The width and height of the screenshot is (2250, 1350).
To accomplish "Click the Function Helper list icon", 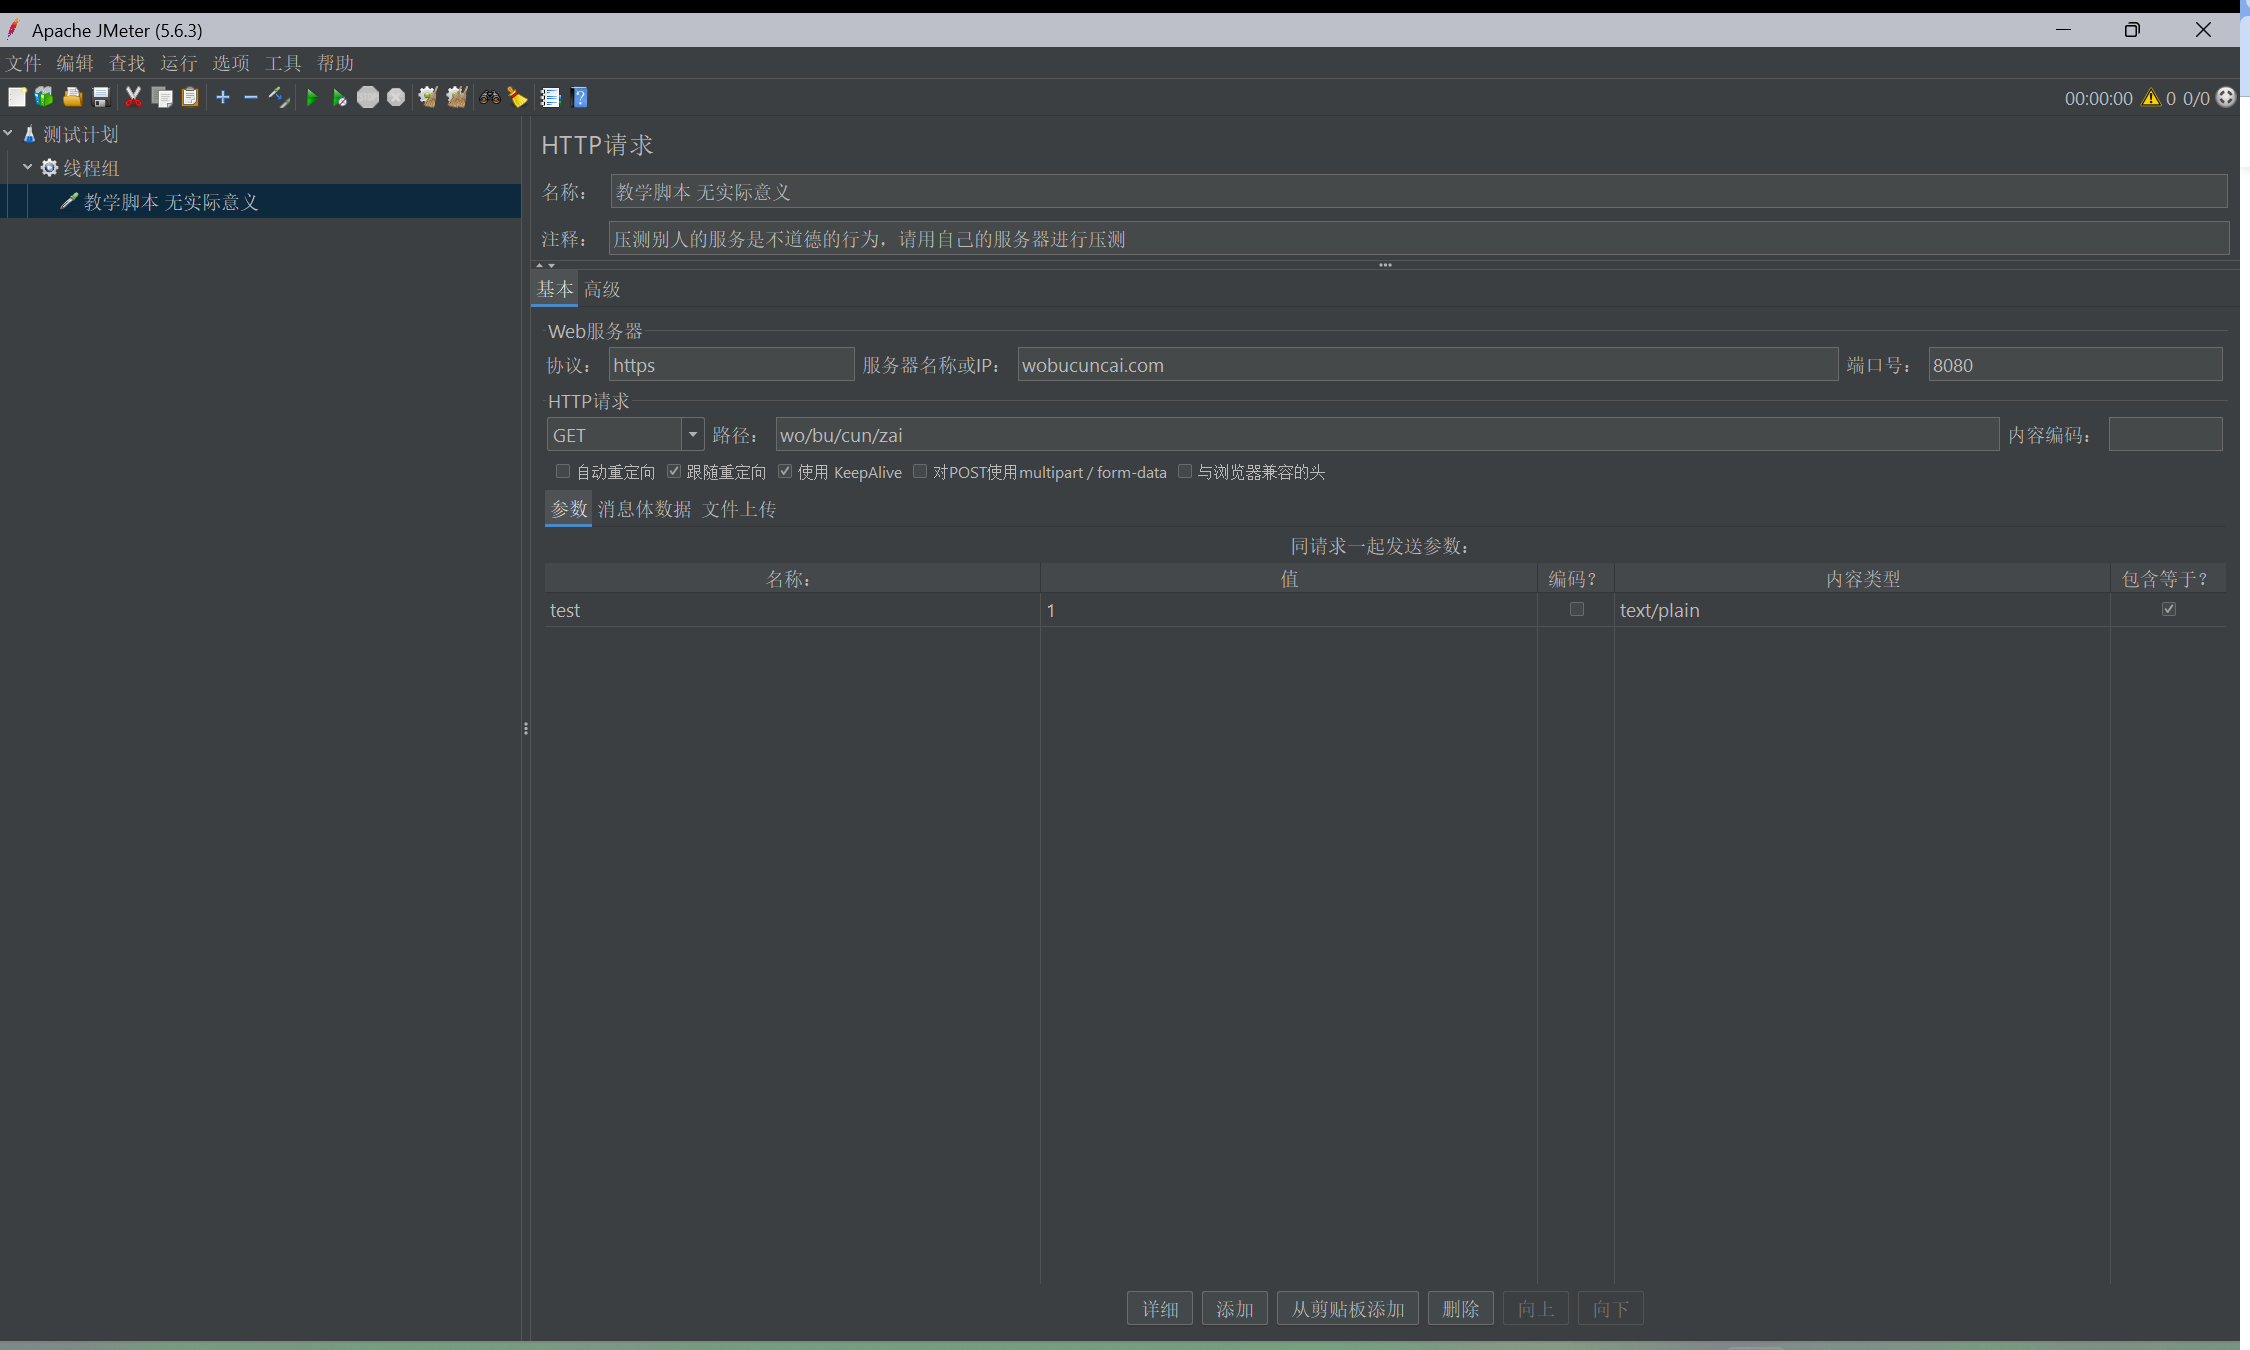I will (x=550, y=97).
